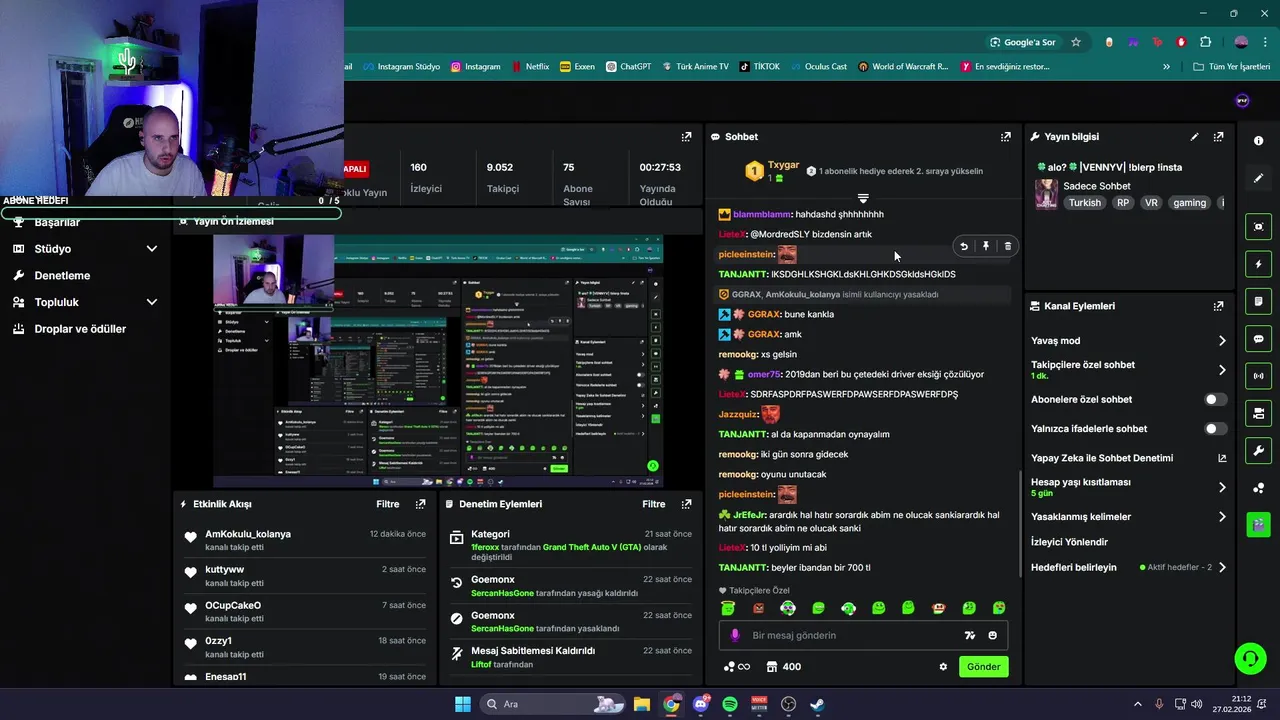Pop out the Etkinlik Akışı panel
The width and height of the screenshot is (1280, 720).
420,504
